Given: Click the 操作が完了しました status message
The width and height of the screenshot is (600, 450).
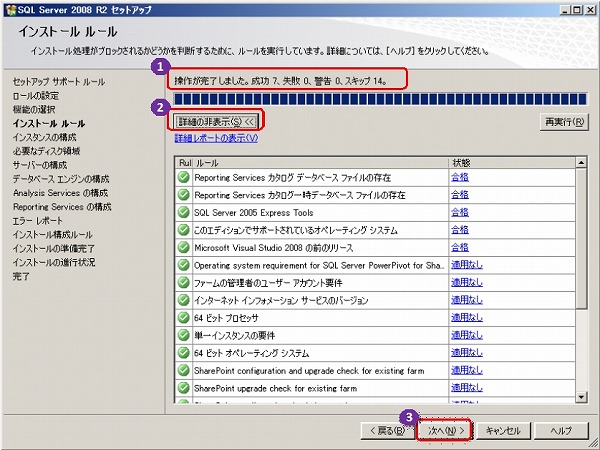Looking at the screenshot, I should (280, 81).
